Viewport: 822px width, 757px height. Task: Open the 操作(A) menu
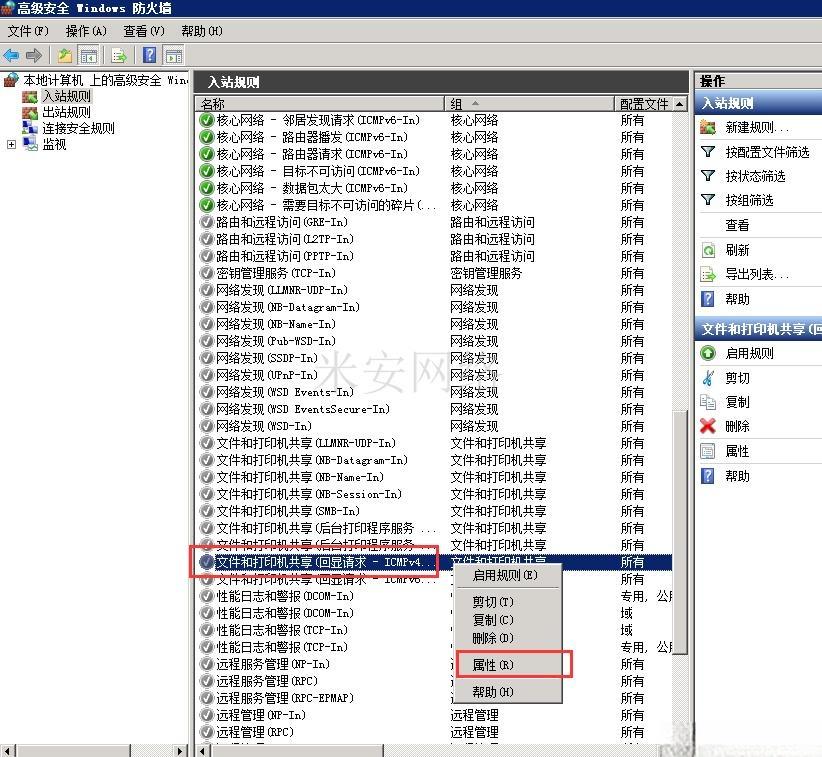(x=86, y=31)
